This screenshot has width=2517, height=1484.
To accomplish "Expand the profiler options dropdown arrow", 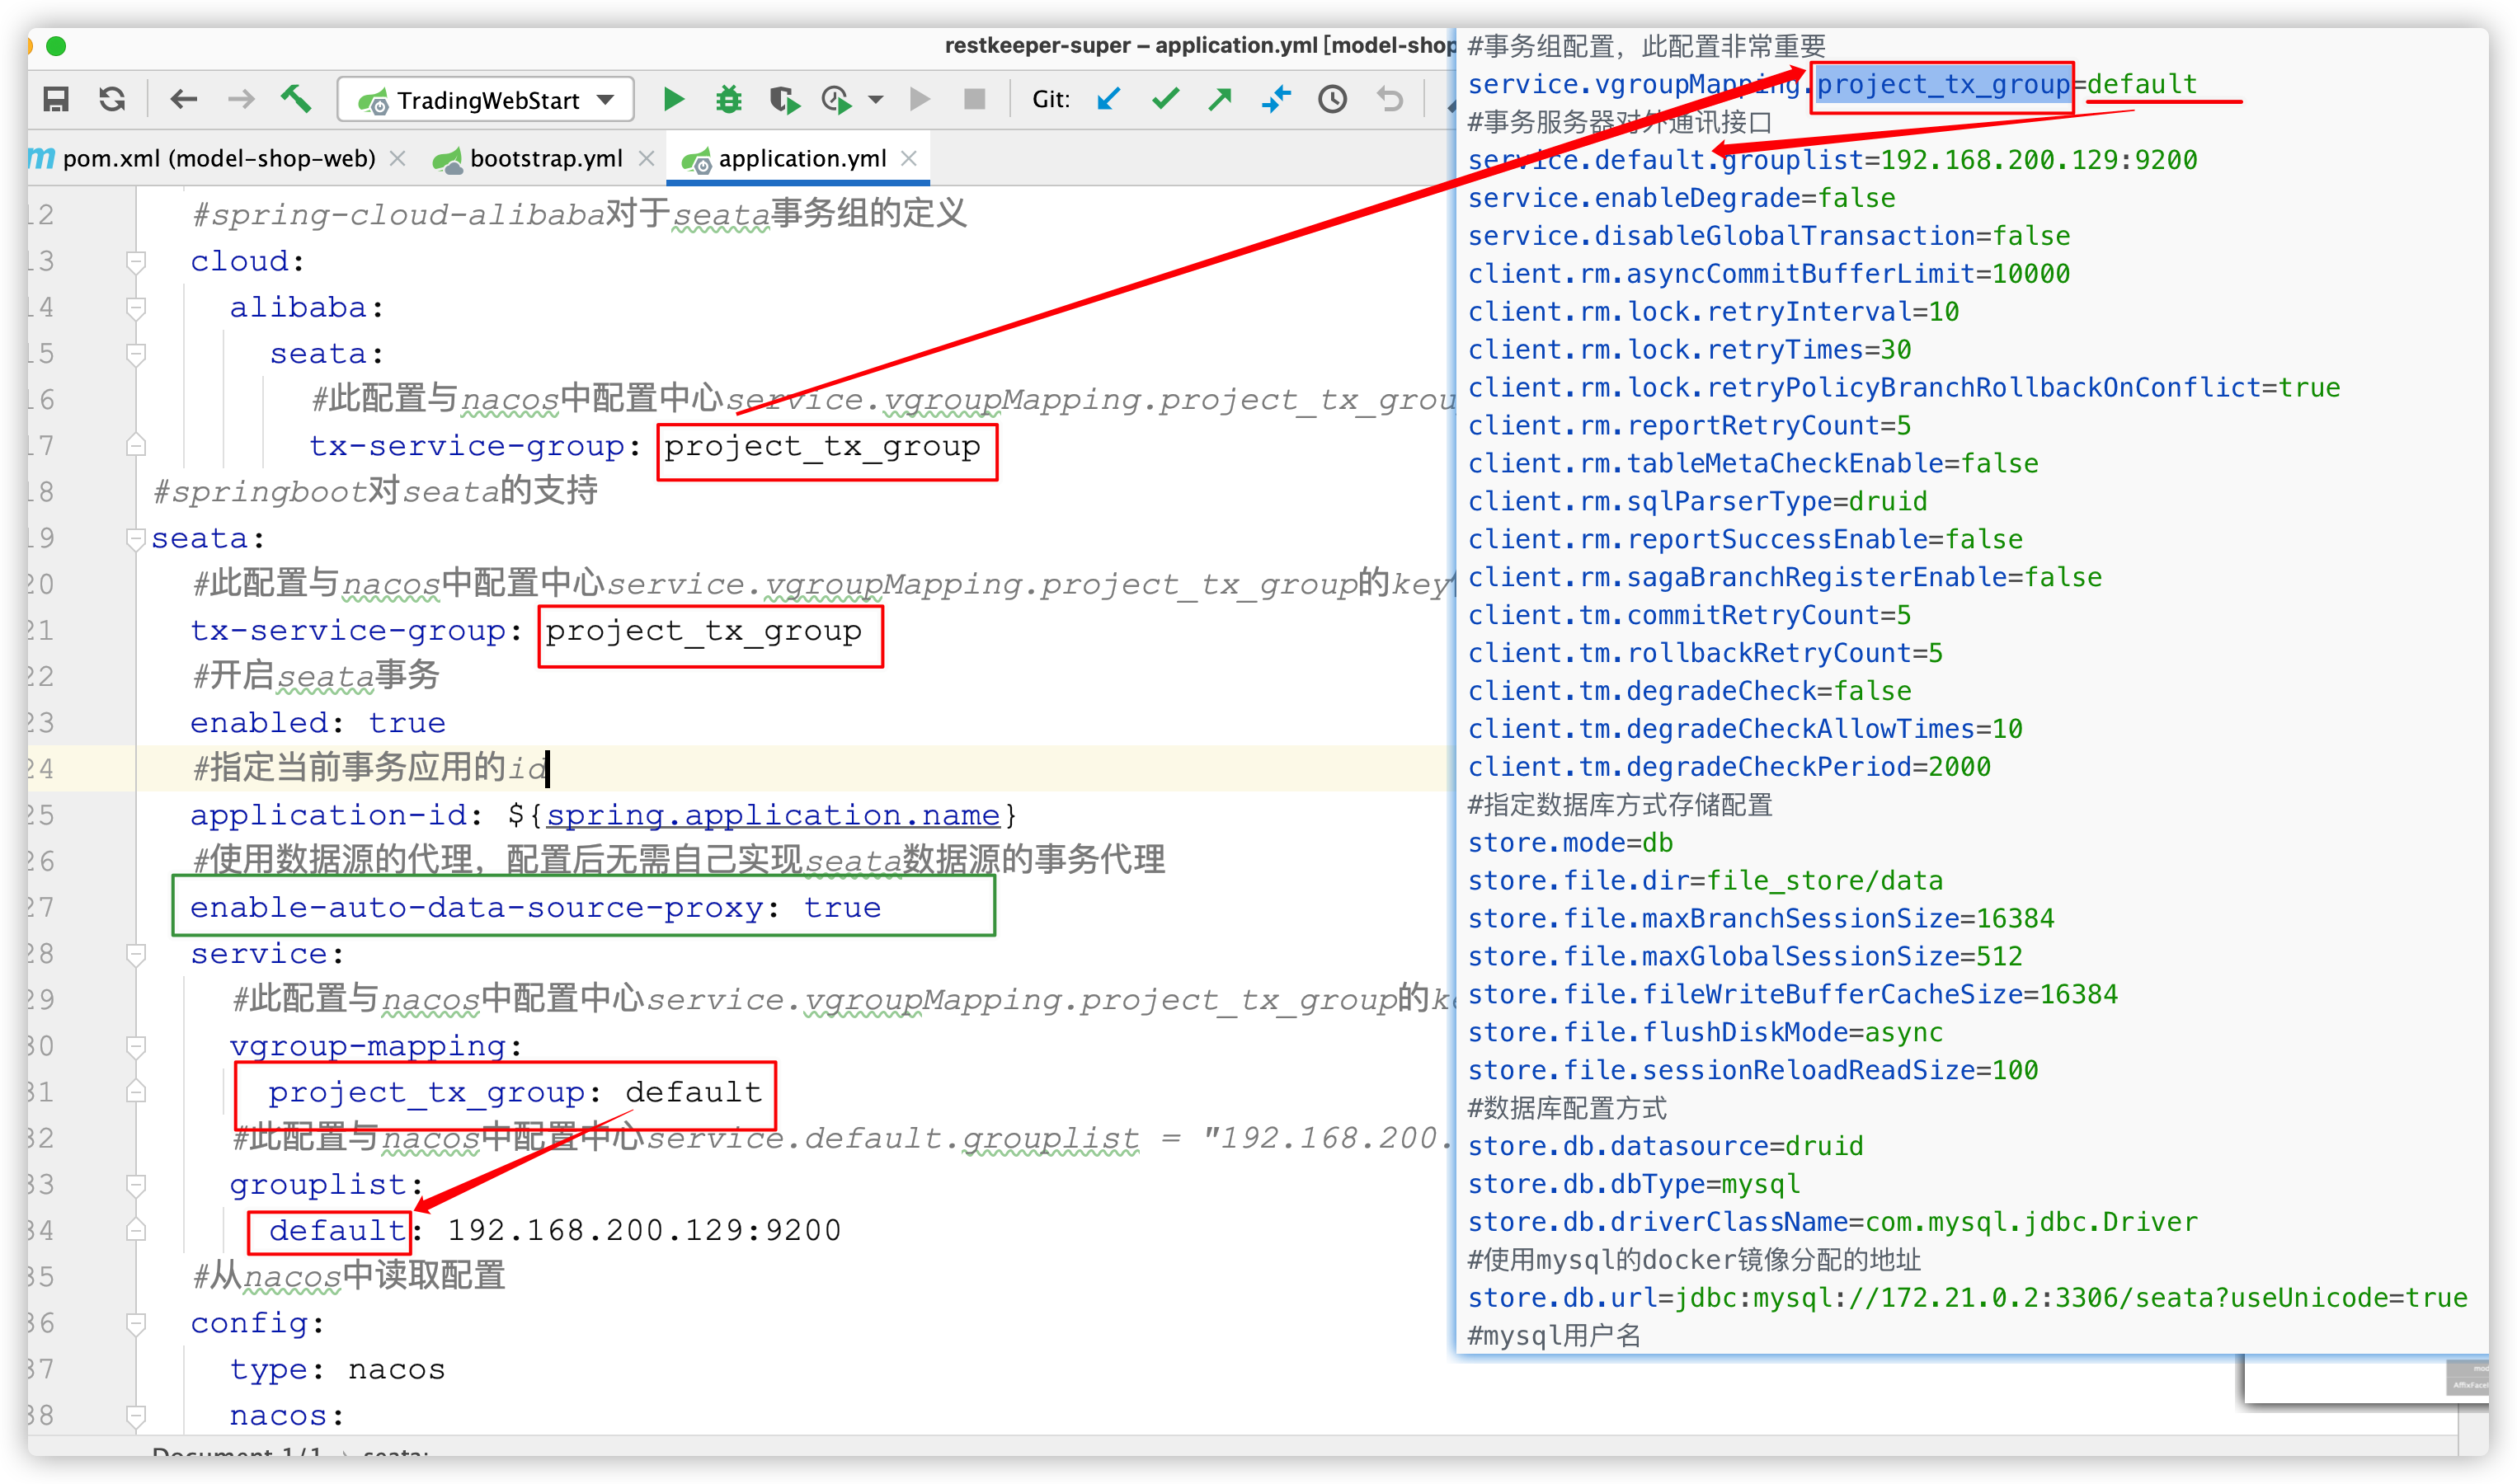I will pyautogui.click(x=876, y=100).
